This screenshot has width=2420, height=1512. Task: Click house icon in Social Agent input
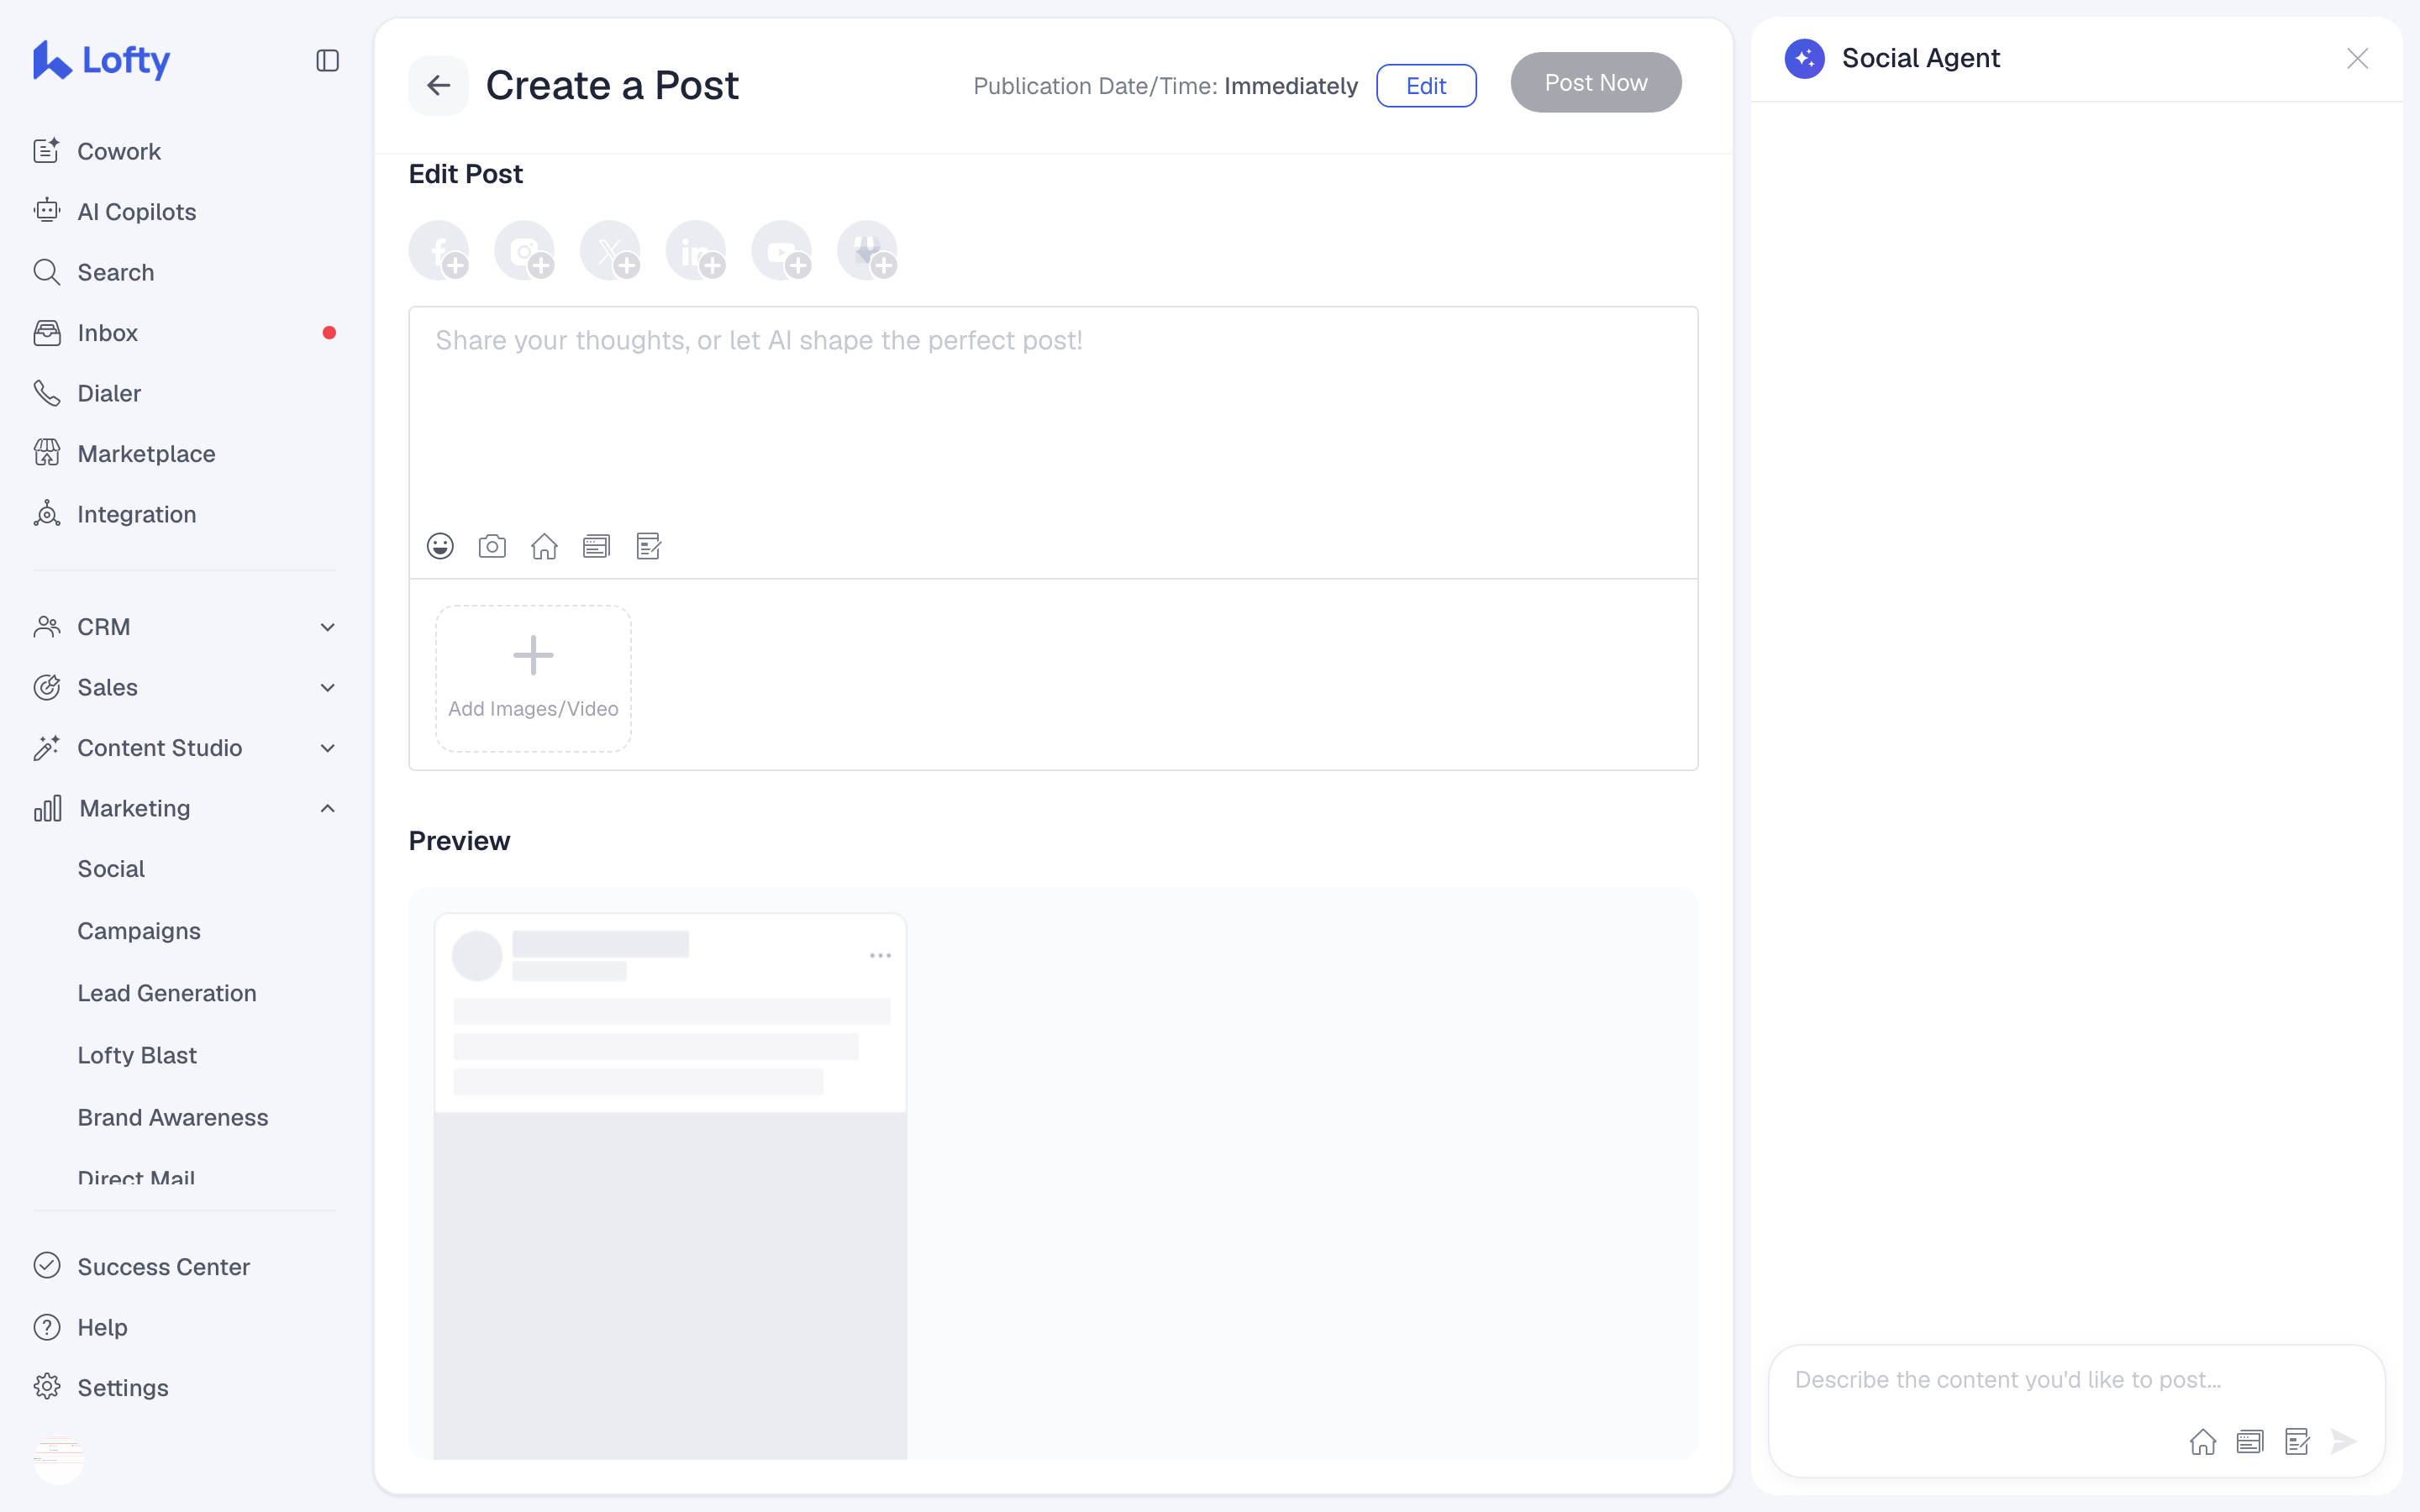(2203, 1441)
